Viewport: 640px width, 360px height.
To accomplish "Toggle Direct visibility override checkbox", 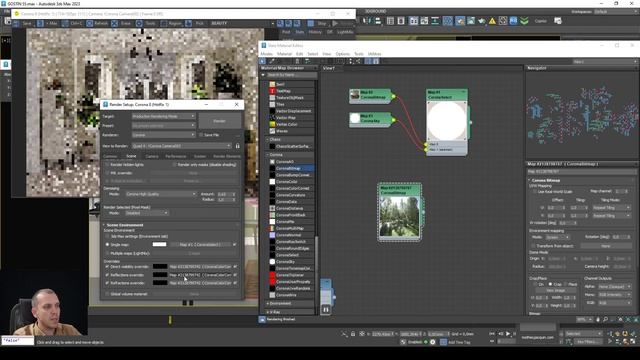I will tap(107, 267).
